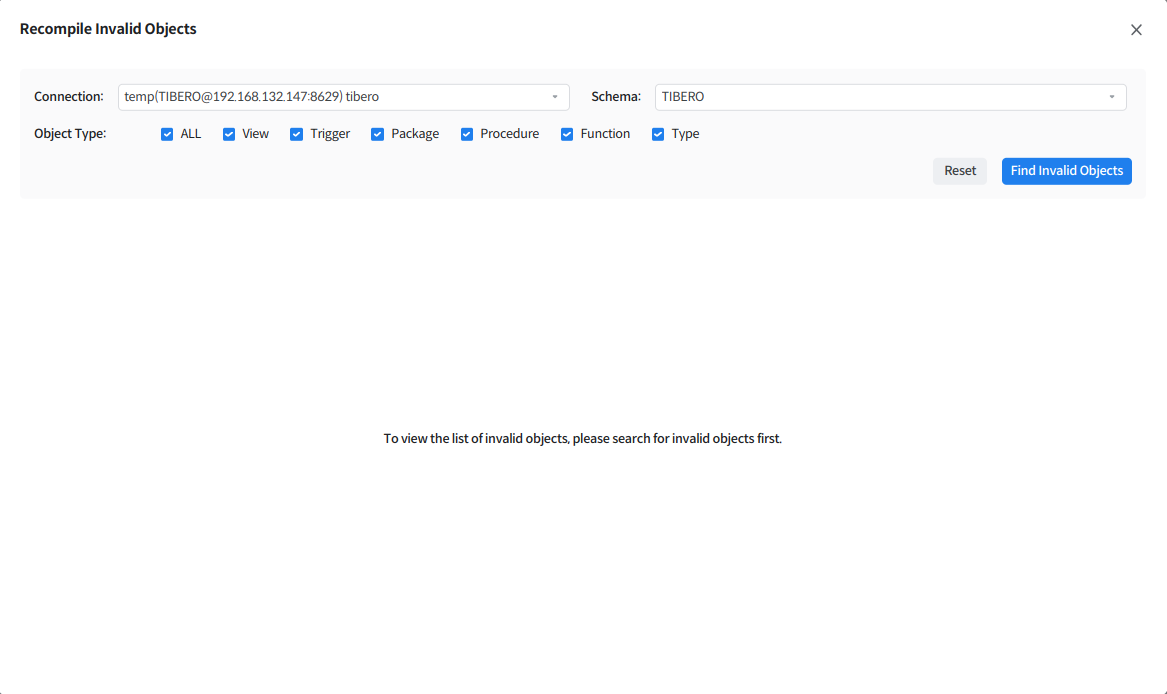Disable the Trigger checkbox
Screen dimensions: 1167x694
click(x=297, y=134)
